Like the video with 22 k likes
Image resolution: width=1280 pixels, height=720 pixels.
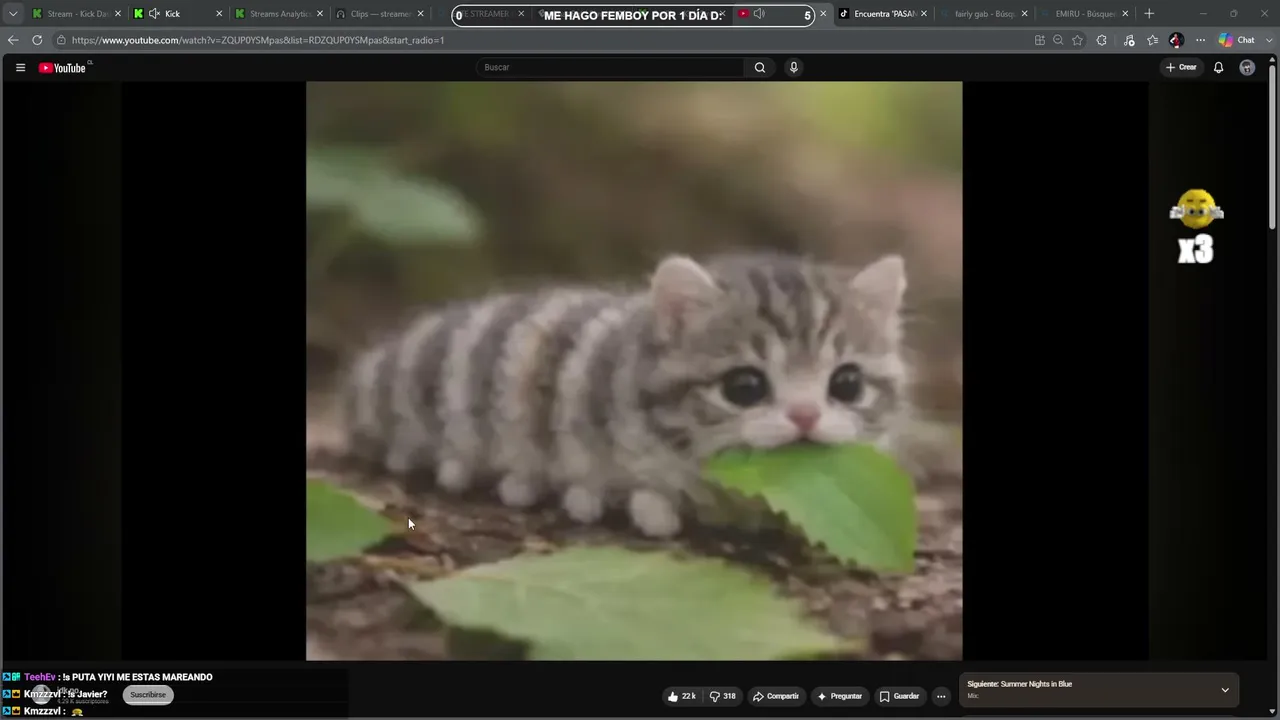tap(681, 696)
